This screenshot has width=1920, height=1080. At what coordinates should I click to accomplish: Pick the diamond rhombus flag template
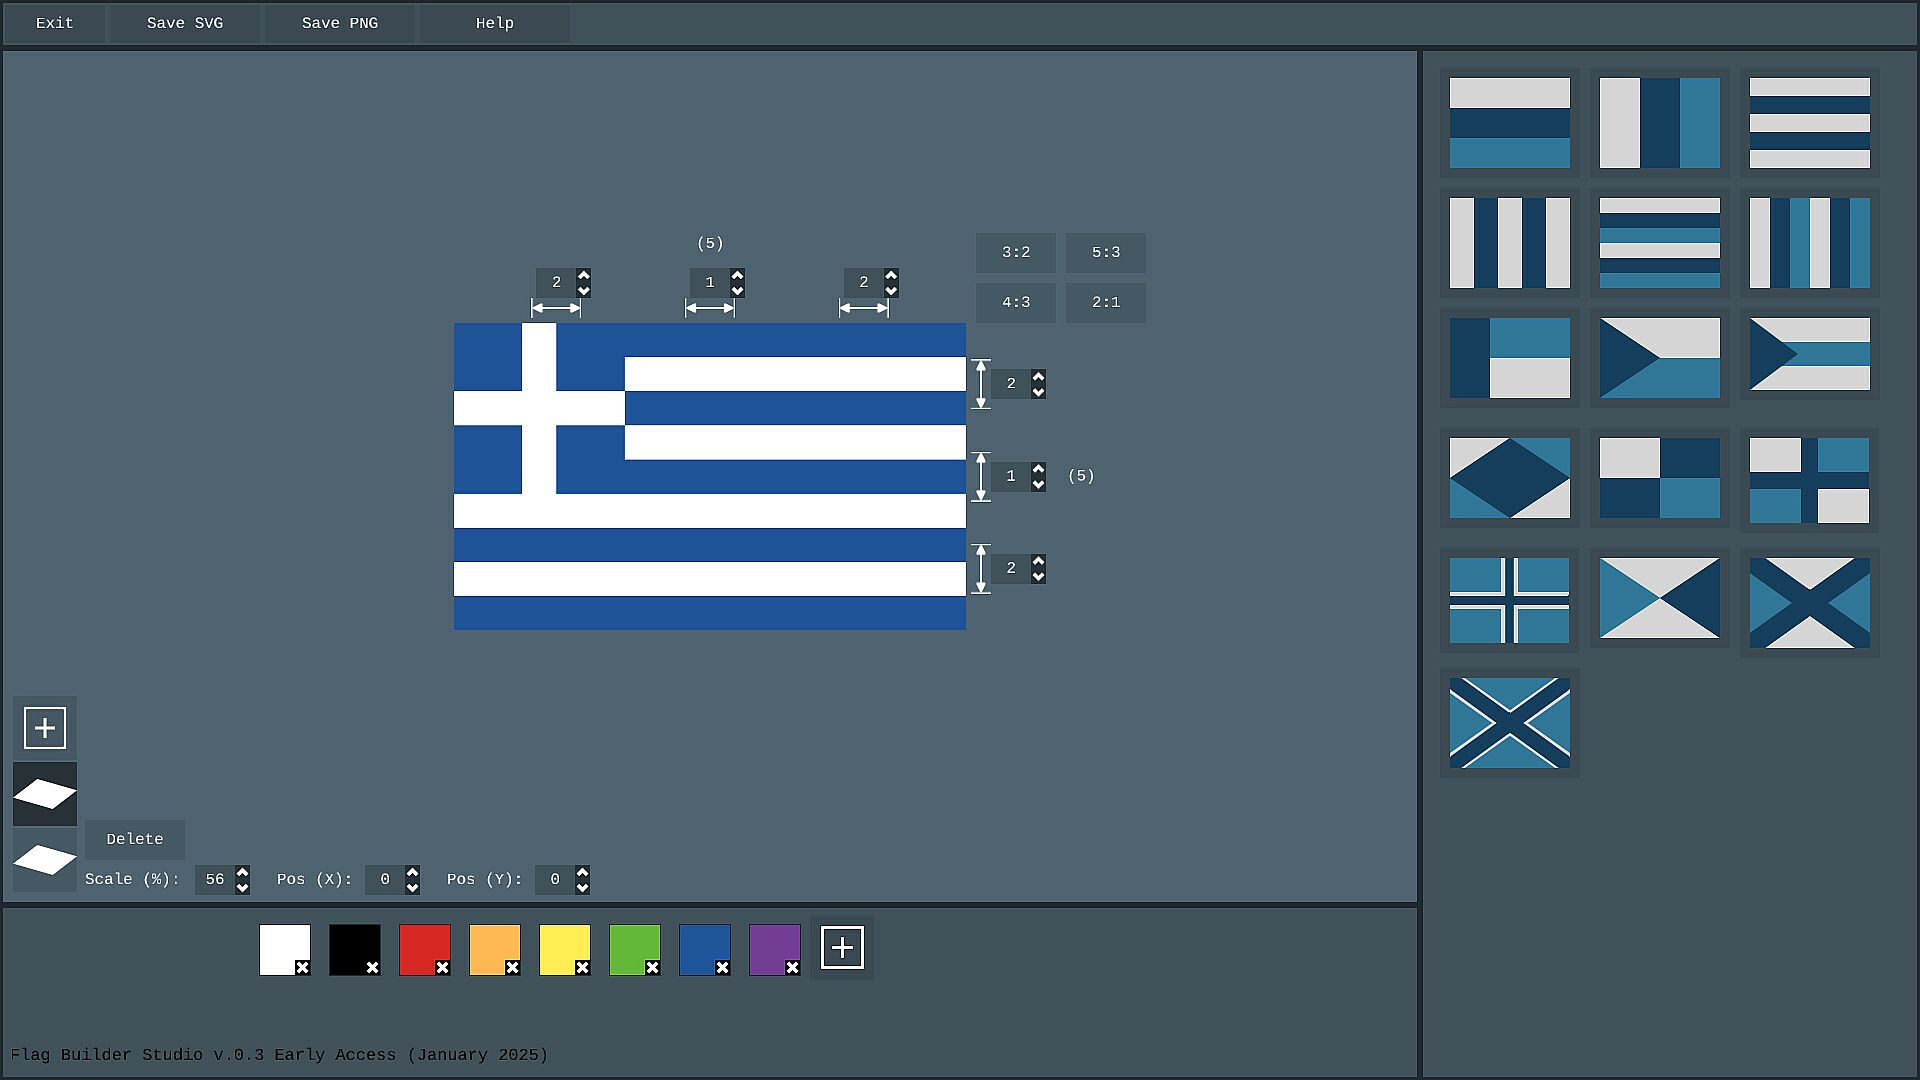coord(1509,478)
